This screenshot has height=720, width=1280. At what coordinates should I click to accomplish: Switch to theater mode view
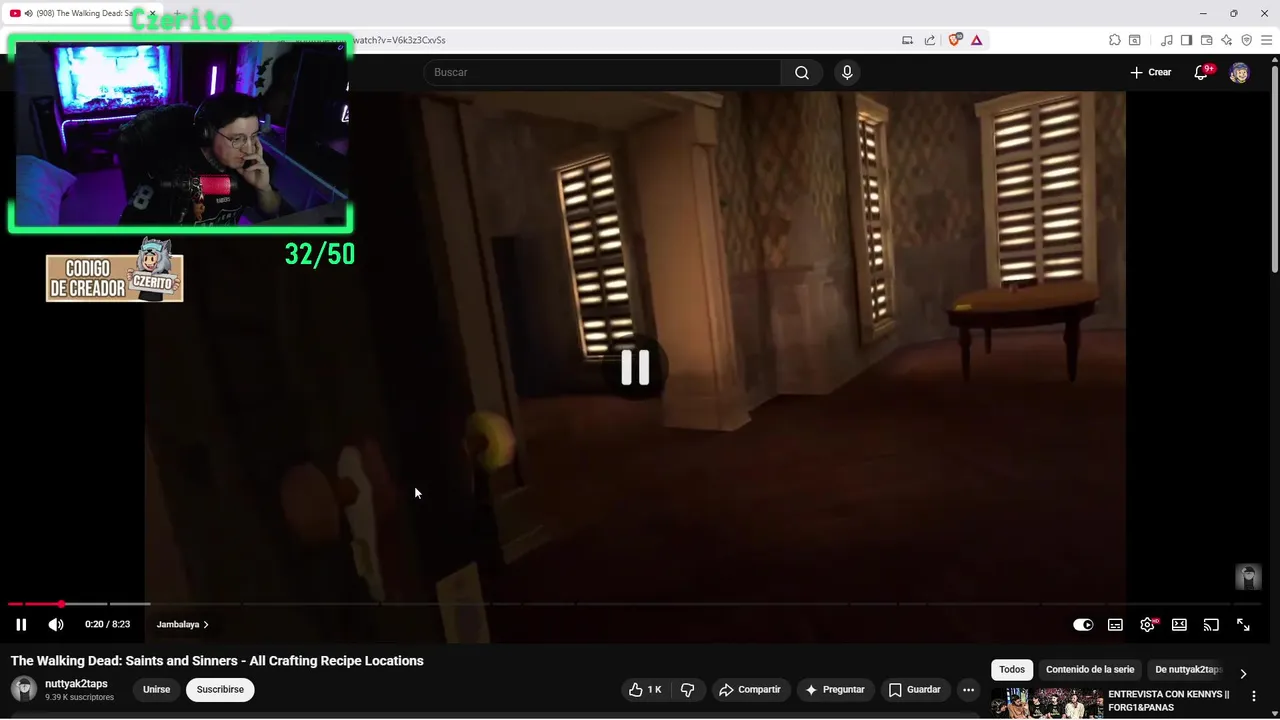(1179, 625)
